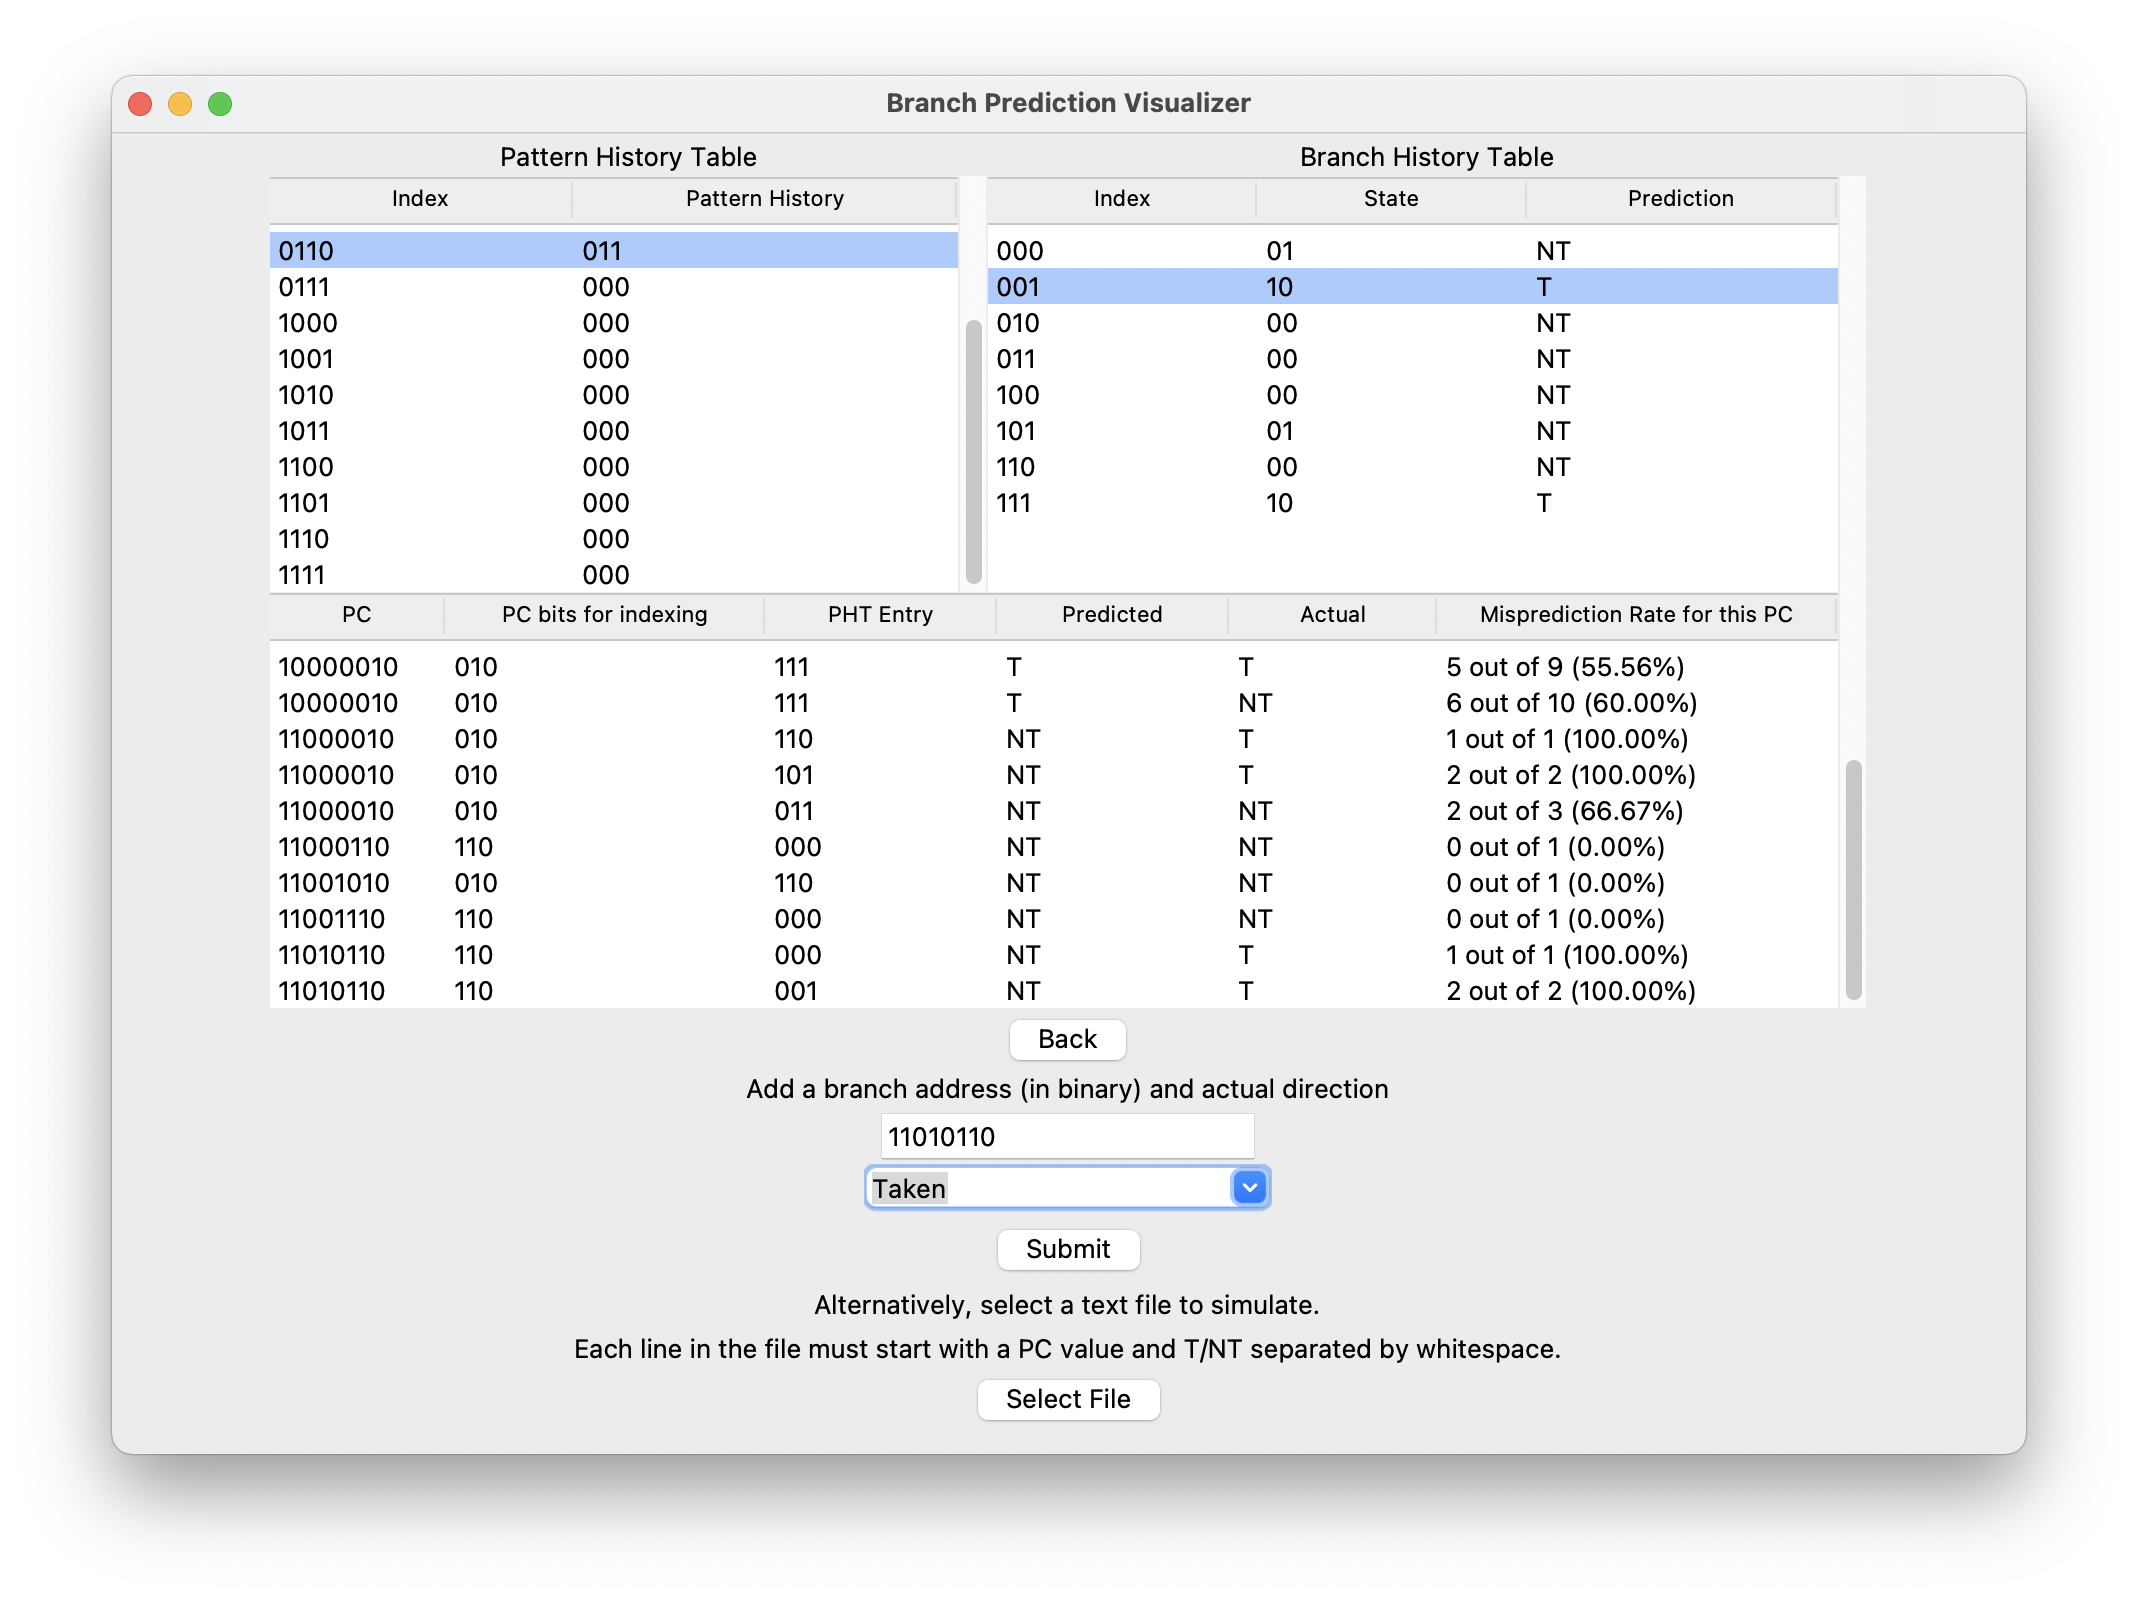
Task: Select highlighted PHT row 0110
Action: tap(612, 251)
